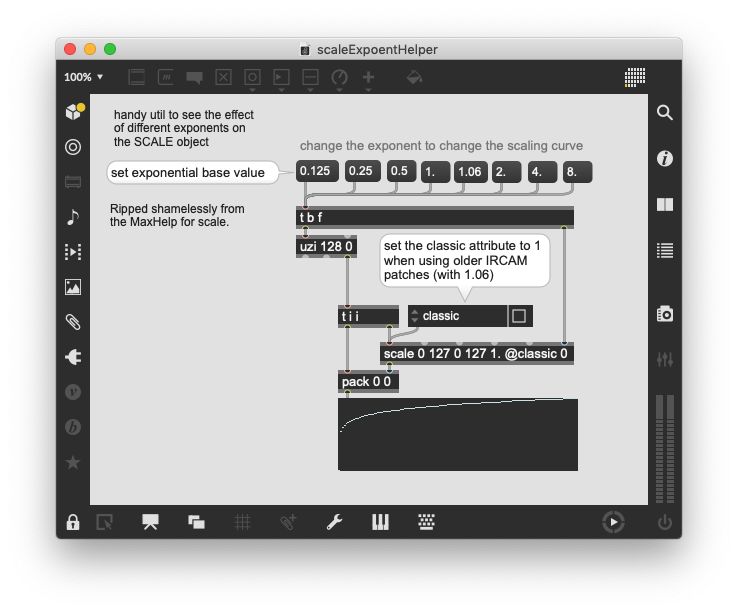
Task: Open the Images browser in left sidebar
Action: [x=73, y=287]
